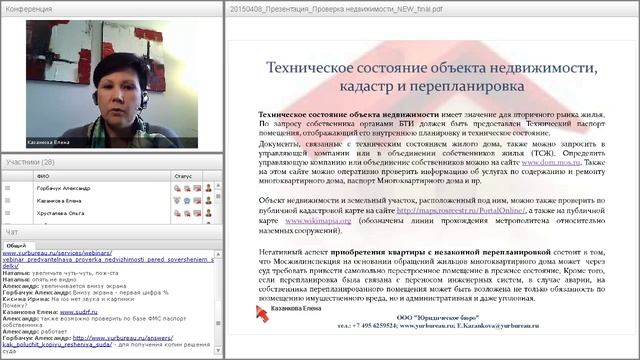Viewport: 640px width, 360px height.
Task: Click chat message 'увеличивается внизу экрана'
Action: point(83,286)
